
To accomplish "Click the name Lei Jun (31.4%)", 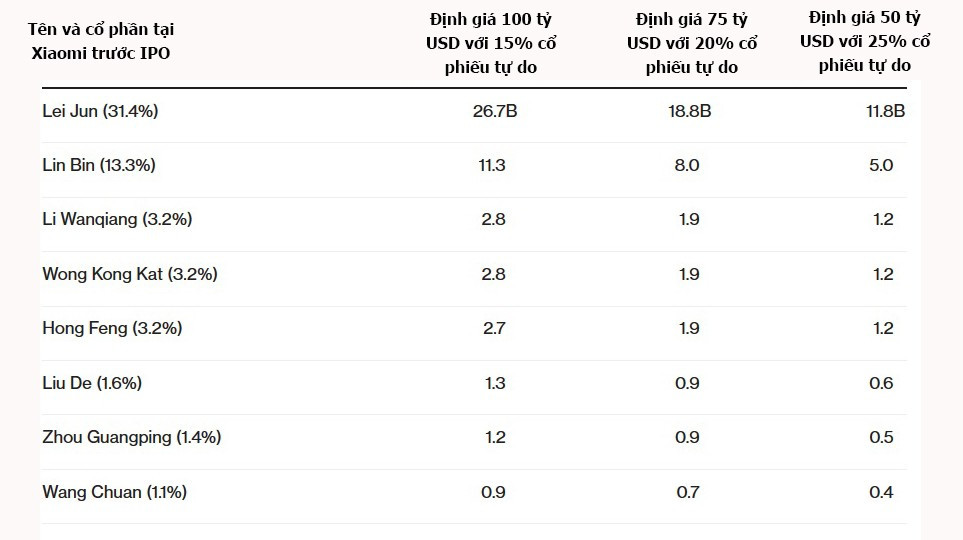I will (100, 112).
